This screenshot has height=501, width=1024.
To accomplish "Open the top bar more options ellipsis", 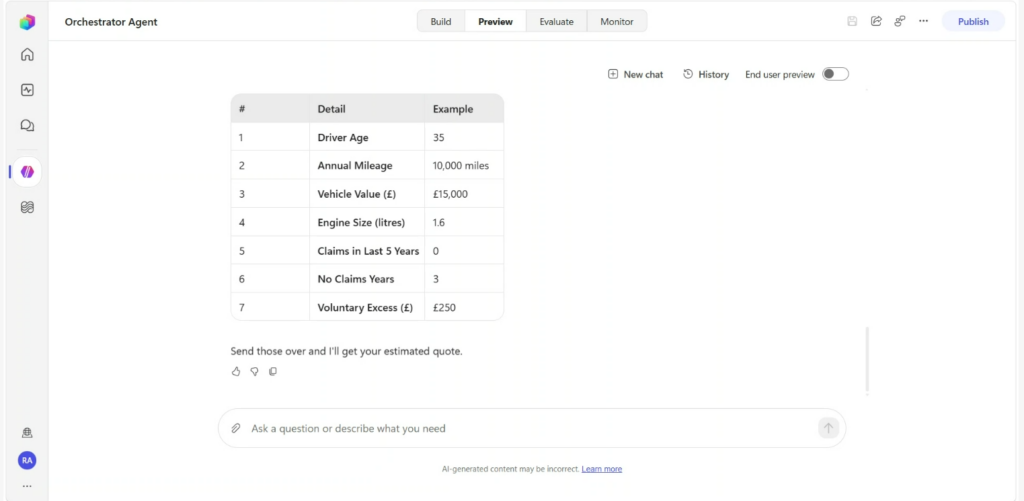I will tap(923, 21).
